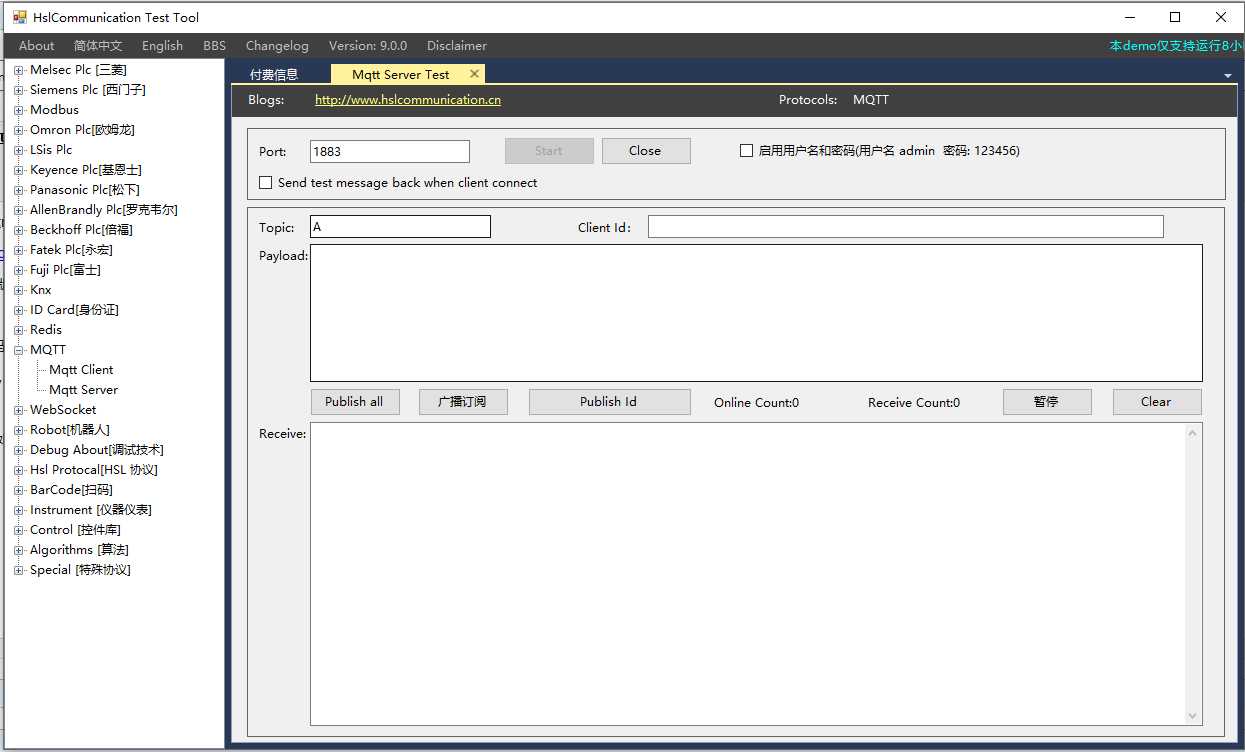Enable username and password authentication checkbox
The image size is (1245, 752).
pyautogui.click(x=746, y=151)
